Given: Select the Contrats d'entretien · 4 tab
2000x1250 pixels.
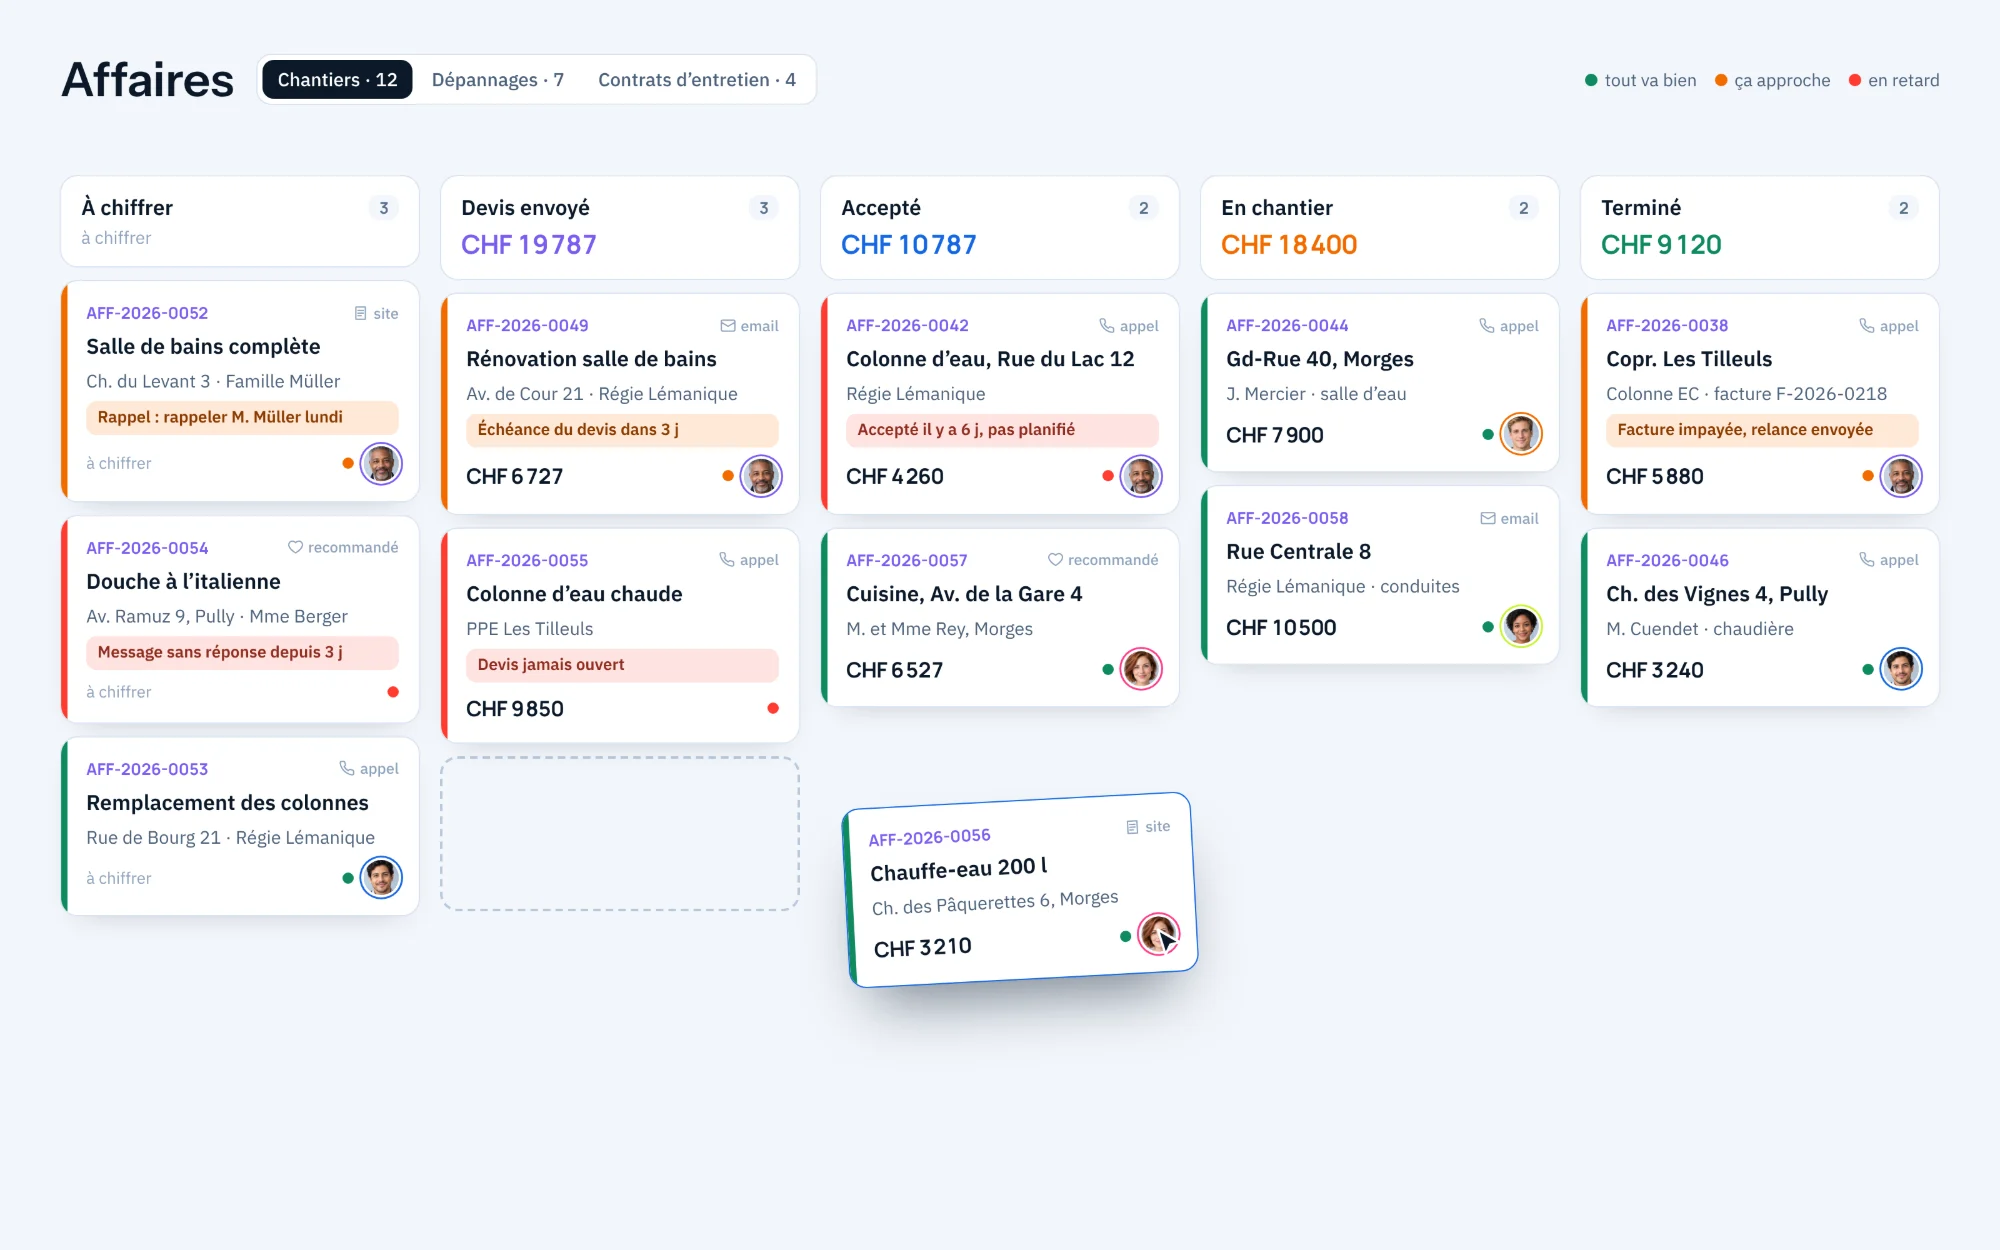Looking at the screenshot, I should pos(697,80).
